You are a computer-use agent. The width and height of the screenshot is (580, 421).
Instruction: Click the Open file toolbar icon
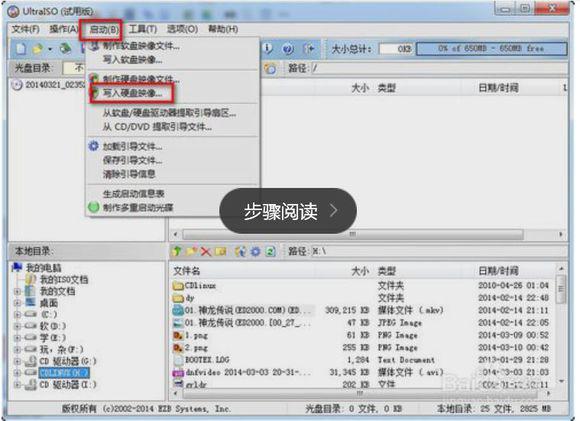pos(37,49)
